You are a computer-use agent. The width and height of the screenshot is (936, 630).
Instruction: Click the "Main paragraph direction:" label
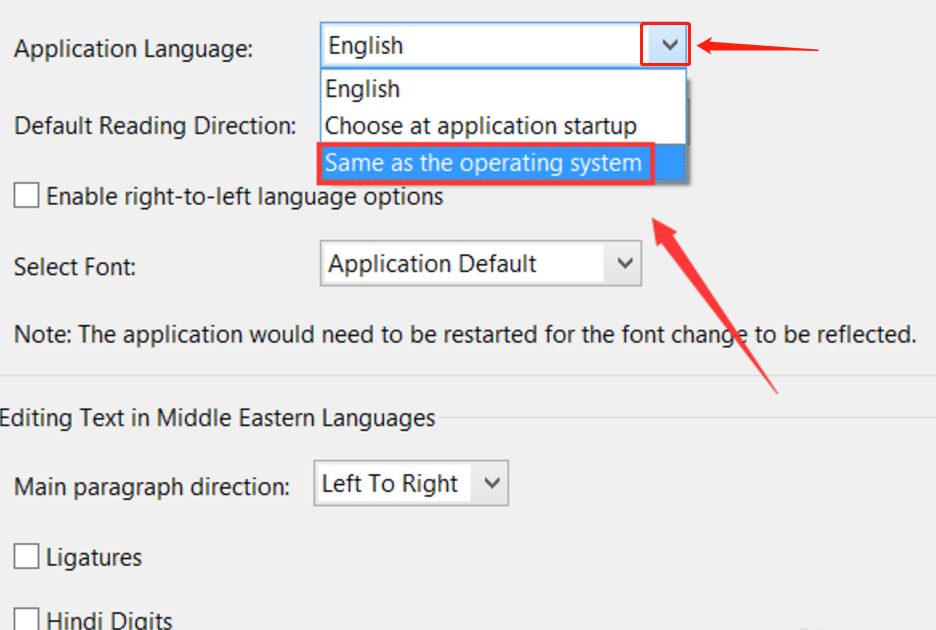click(x=152, y=488)
